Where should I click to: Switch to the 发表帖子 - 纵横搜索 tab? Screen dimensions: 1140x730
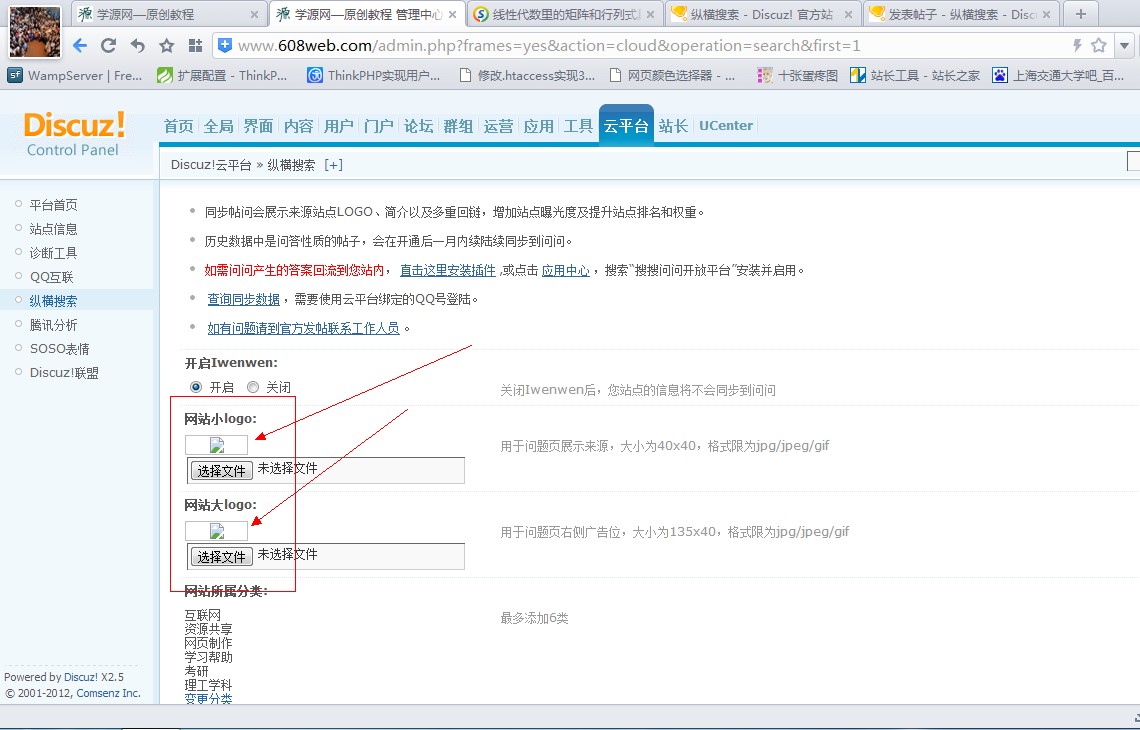pos(961,15)
